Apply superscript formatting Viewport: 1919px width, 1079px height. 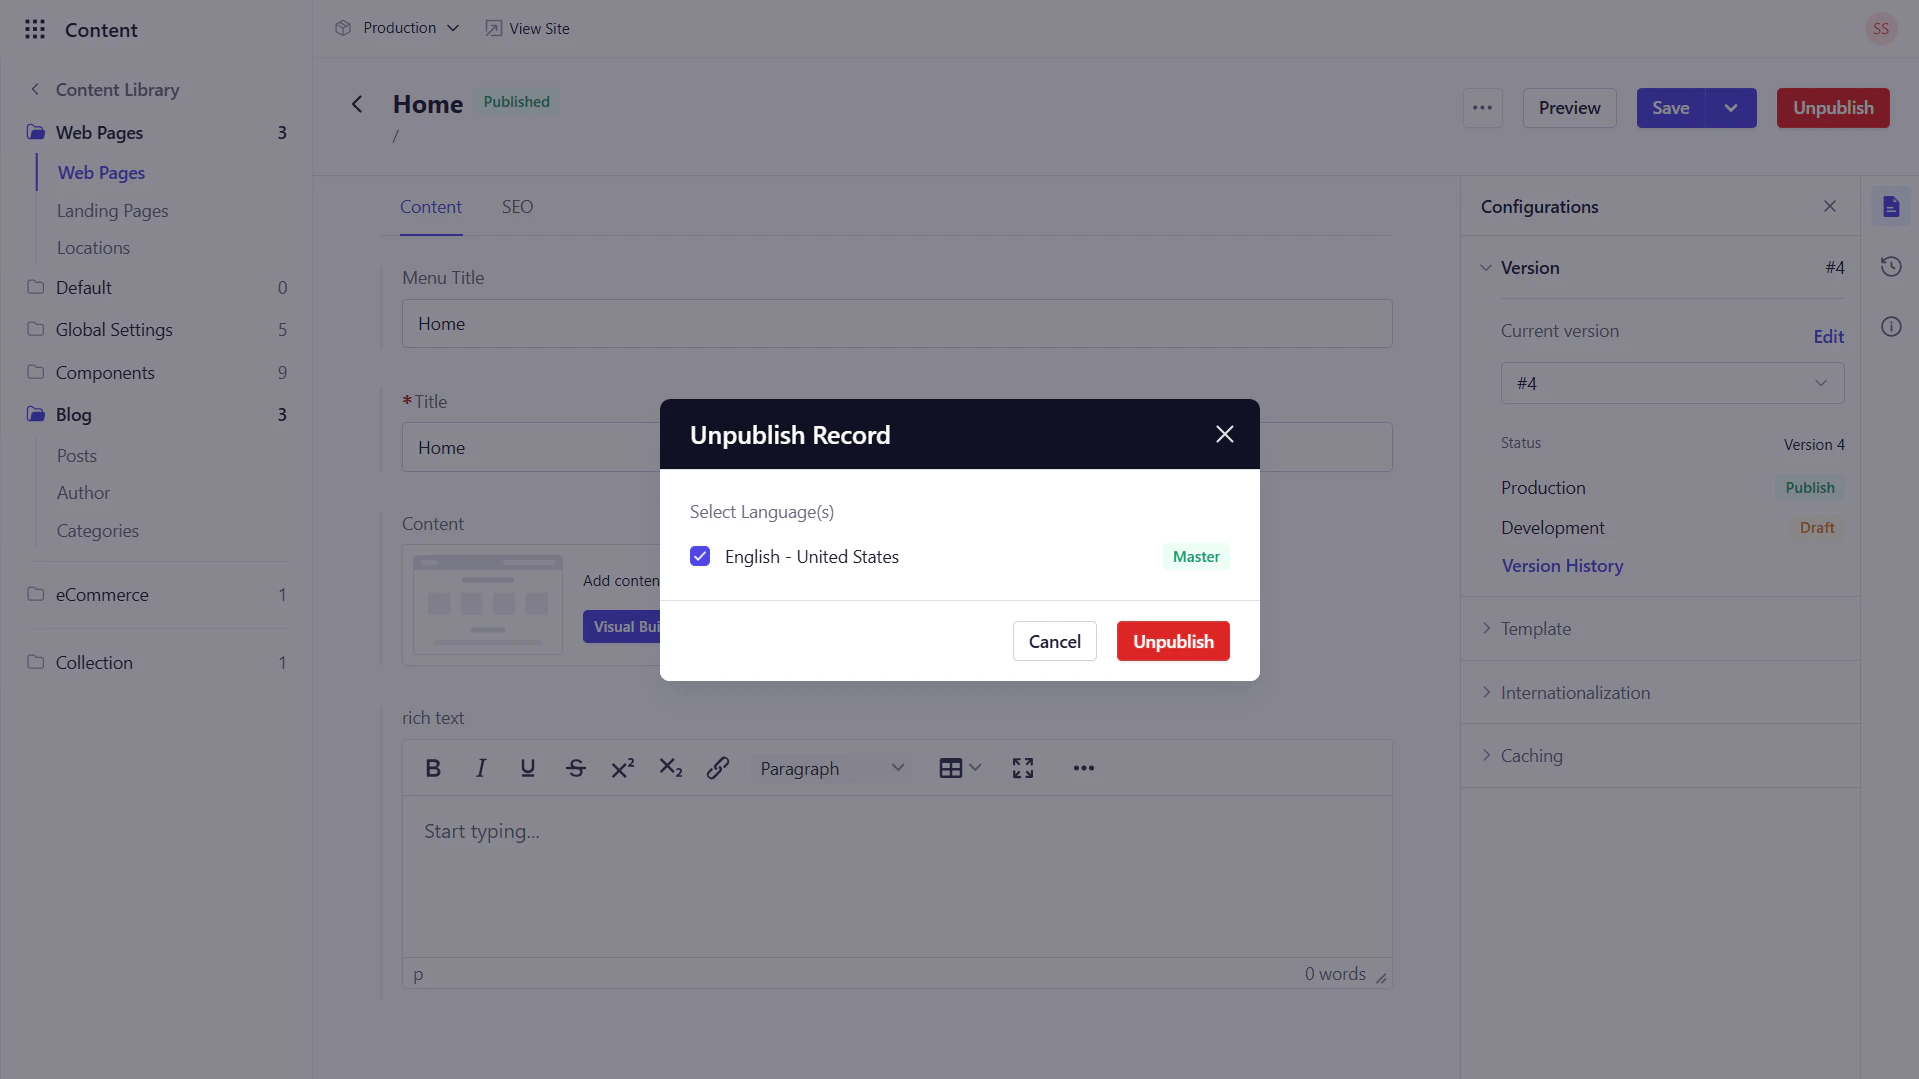tap(623, 768)
